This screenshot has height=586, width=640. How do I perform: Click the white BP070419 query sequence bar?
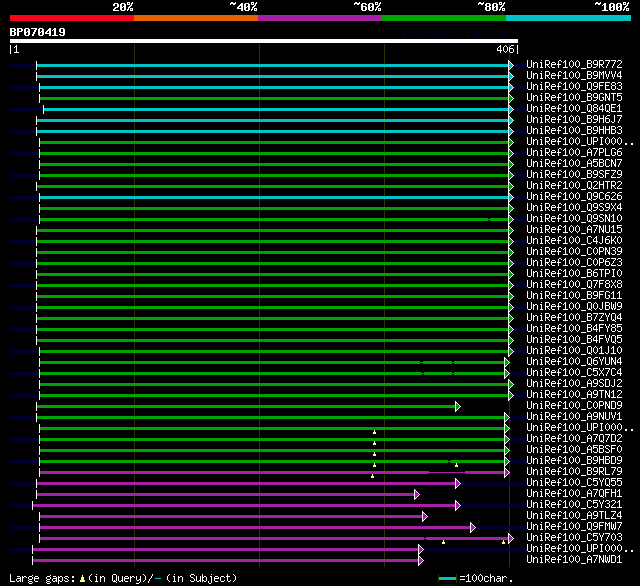pyautogui.click(x=264, y=41)
